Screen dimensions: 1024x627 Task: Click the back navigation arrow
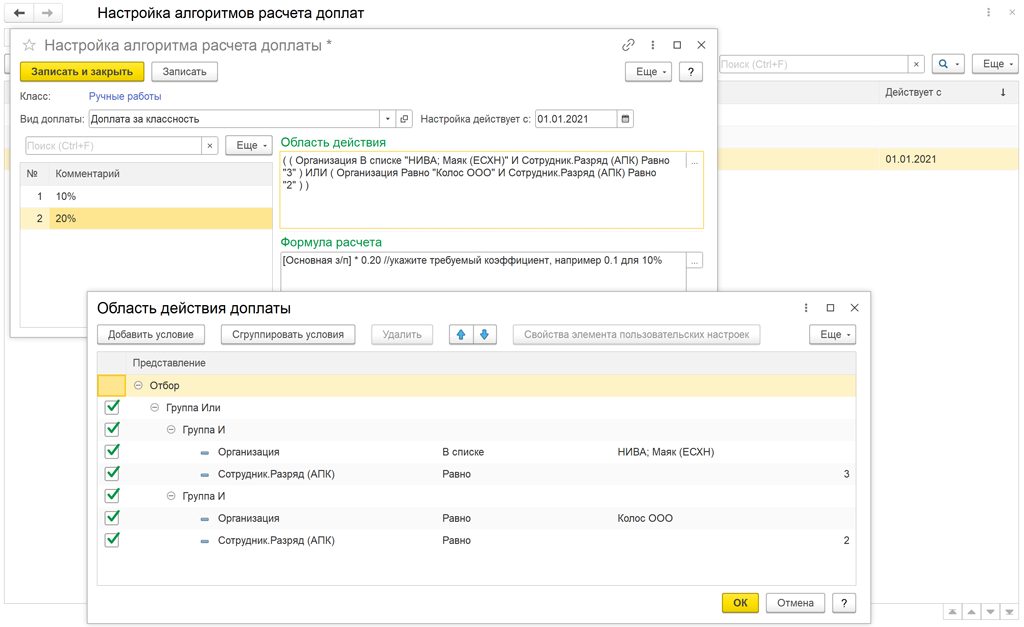(x=19, y=14)
